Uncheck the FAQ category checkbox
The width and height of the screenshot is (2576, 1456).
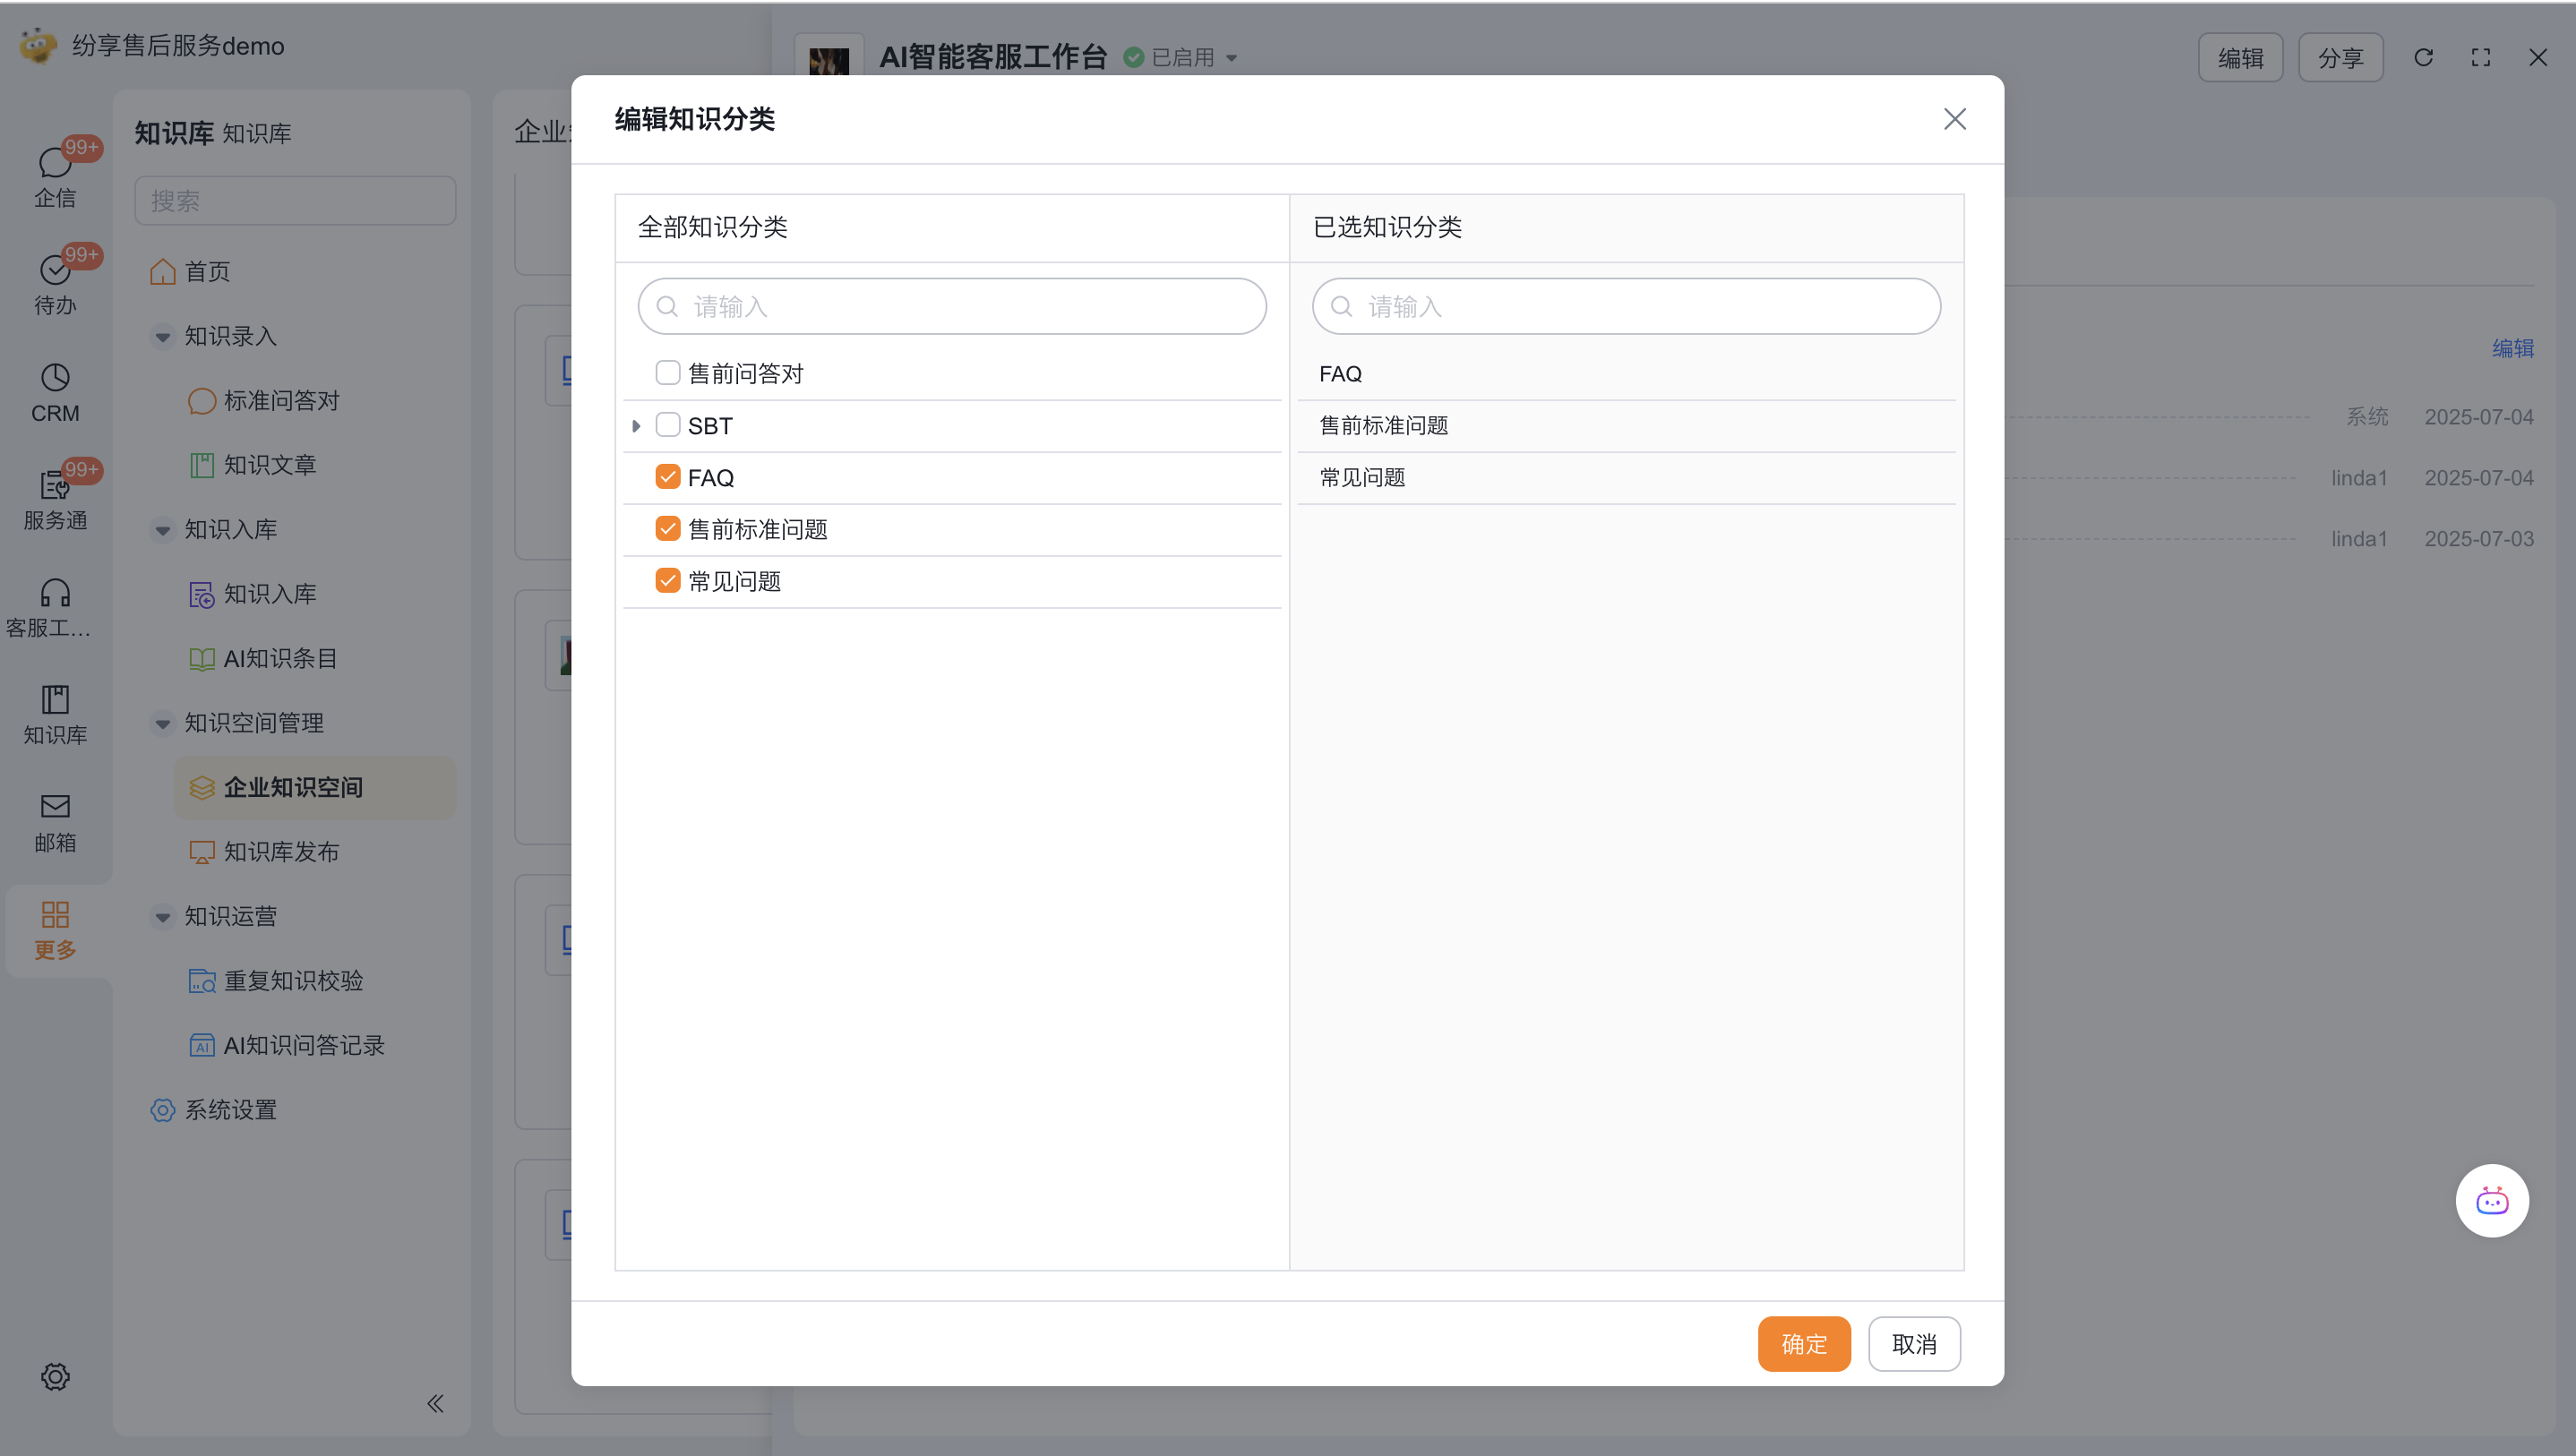(667, 477)
